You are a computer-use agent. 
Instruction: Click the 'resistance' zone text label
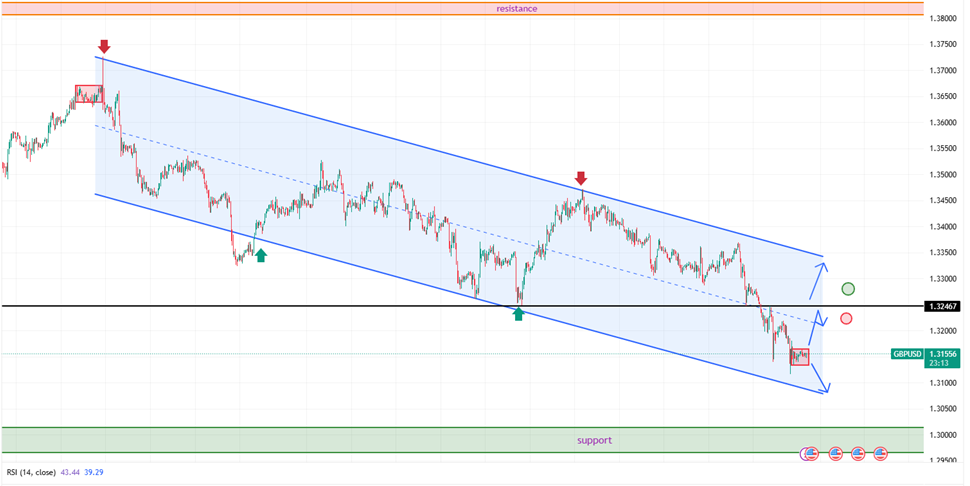coord(517,8)
